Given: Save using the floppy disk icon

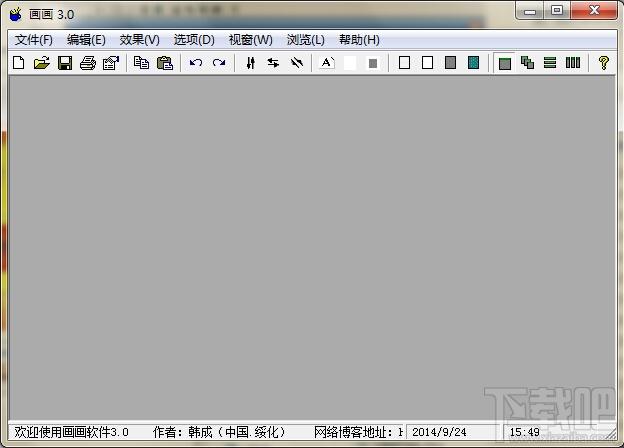Looking at the screenshot, I should [65, 63].
